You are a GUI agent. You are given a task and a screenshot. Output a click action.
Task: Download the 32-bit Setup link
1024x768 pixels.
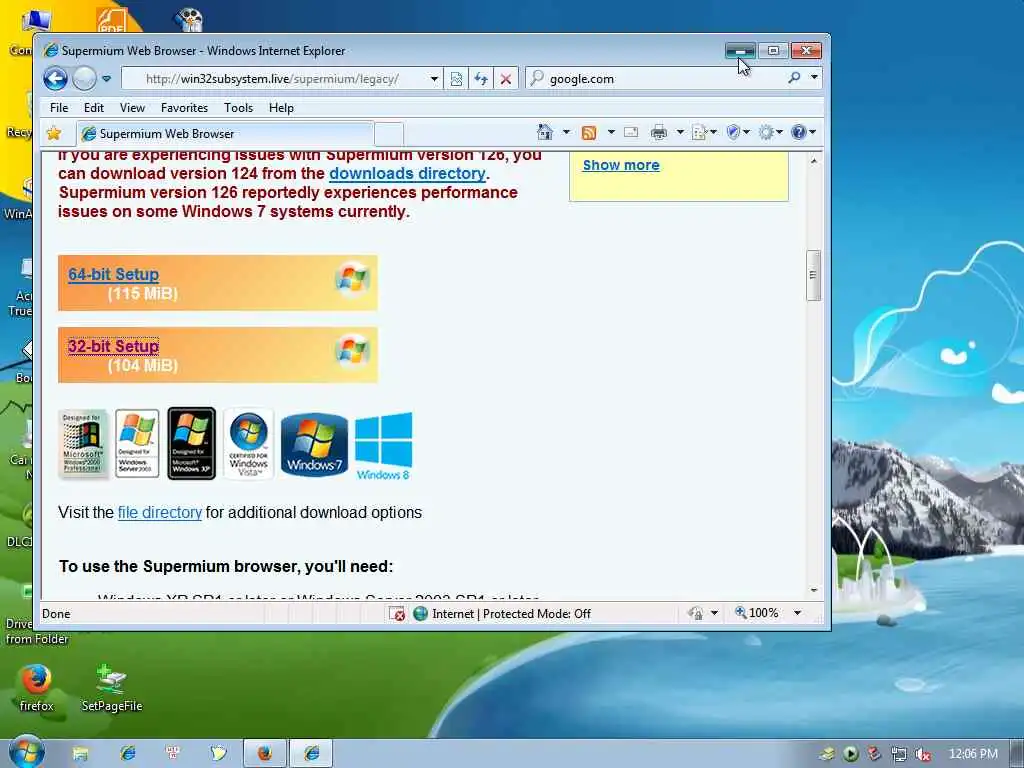point(114,346)
